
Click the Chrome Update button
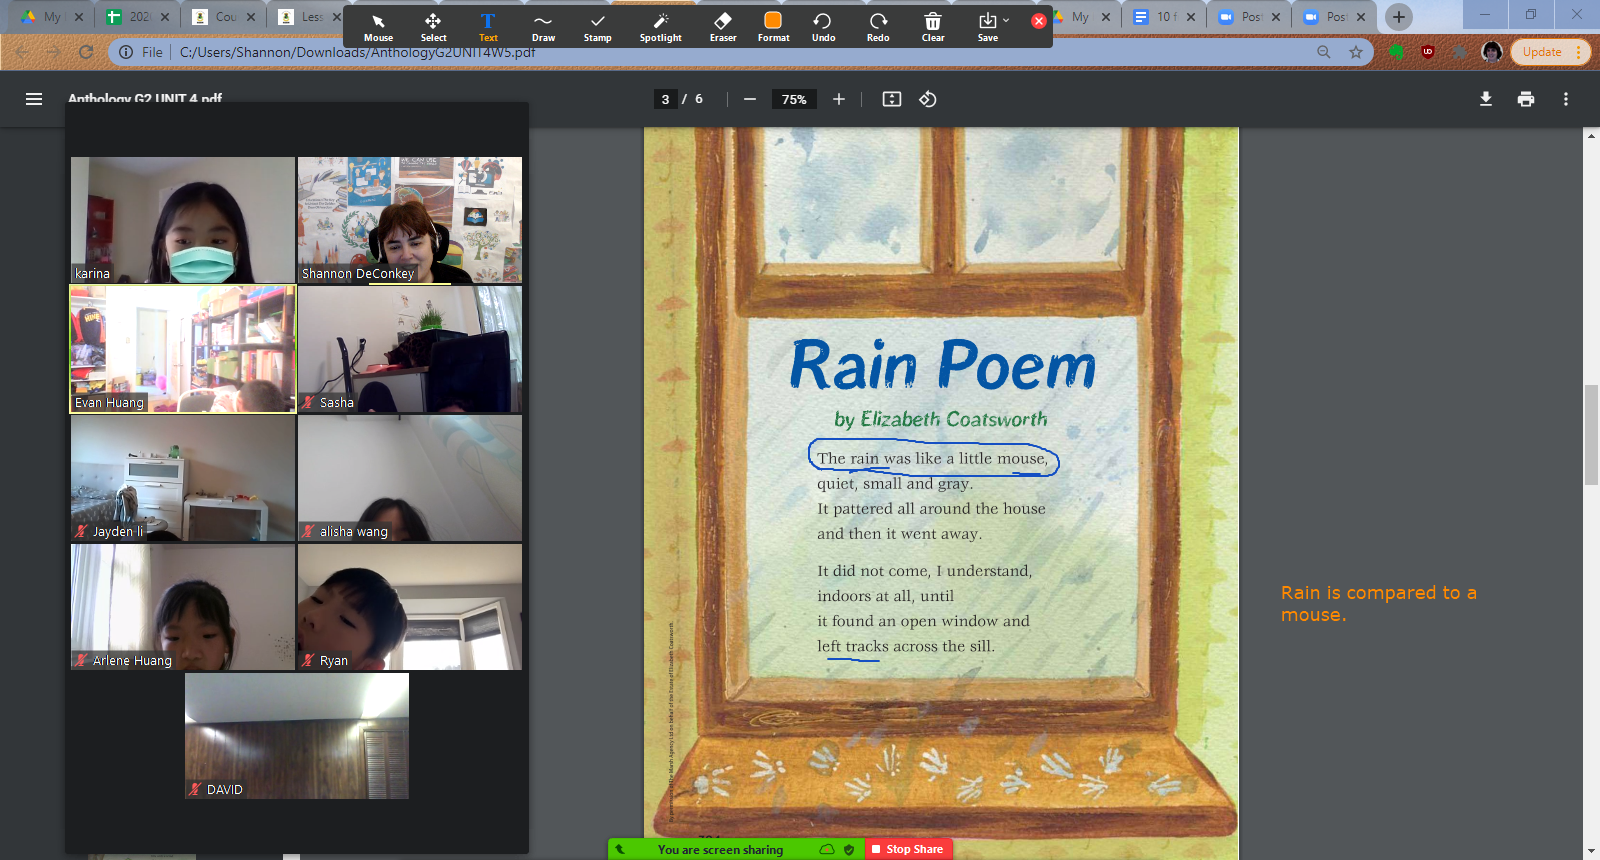tap(1542, 52)
